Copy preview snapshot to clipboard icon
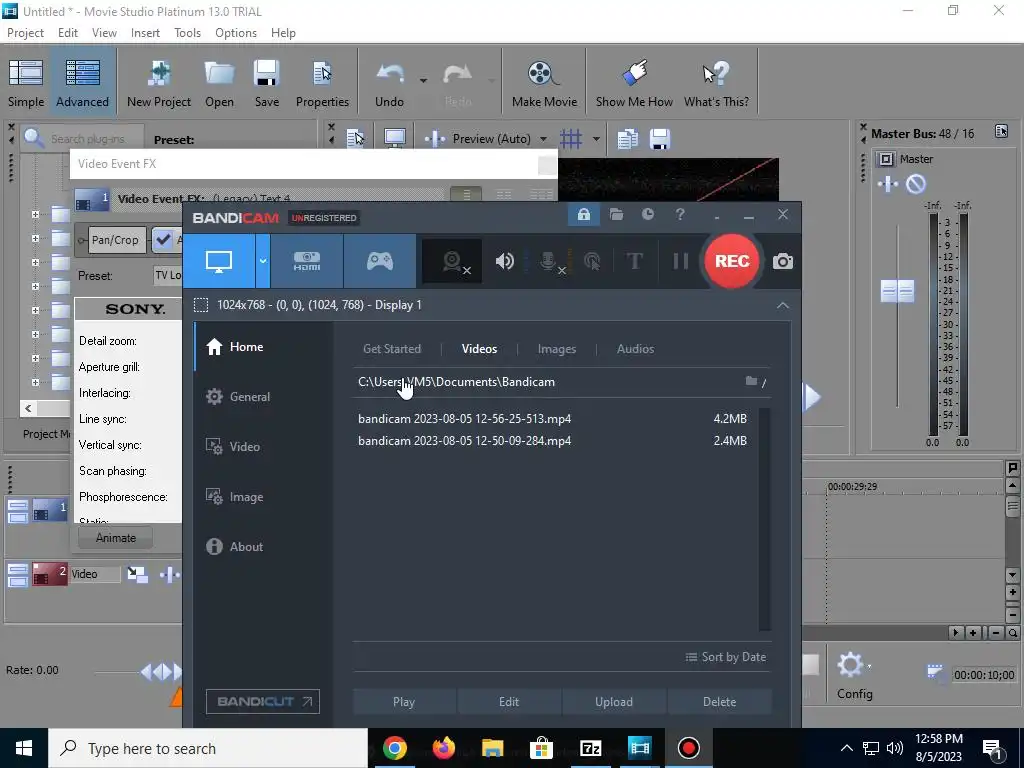 tap(628, 138)
